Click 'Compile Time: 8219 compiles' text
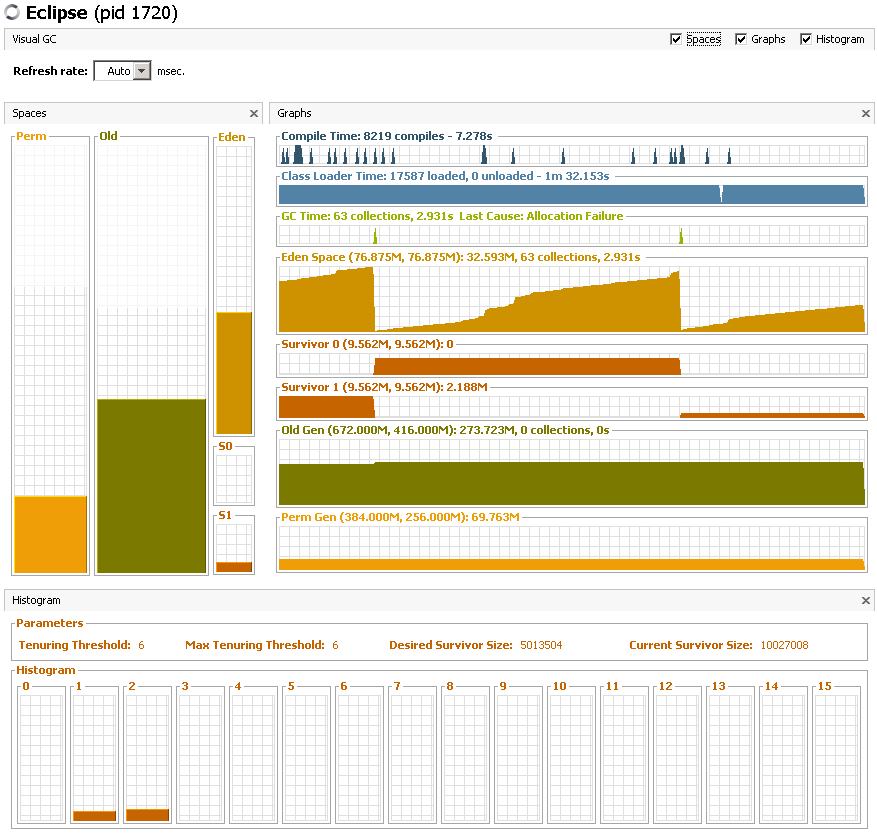Image resolution: width=877 pixels, height=834 pixels. coord(362,136)
